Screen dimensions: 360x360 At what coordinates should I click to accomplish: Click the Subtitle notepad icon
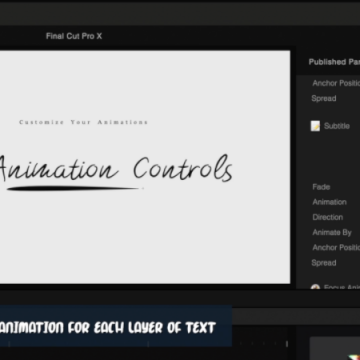point(315,126)
